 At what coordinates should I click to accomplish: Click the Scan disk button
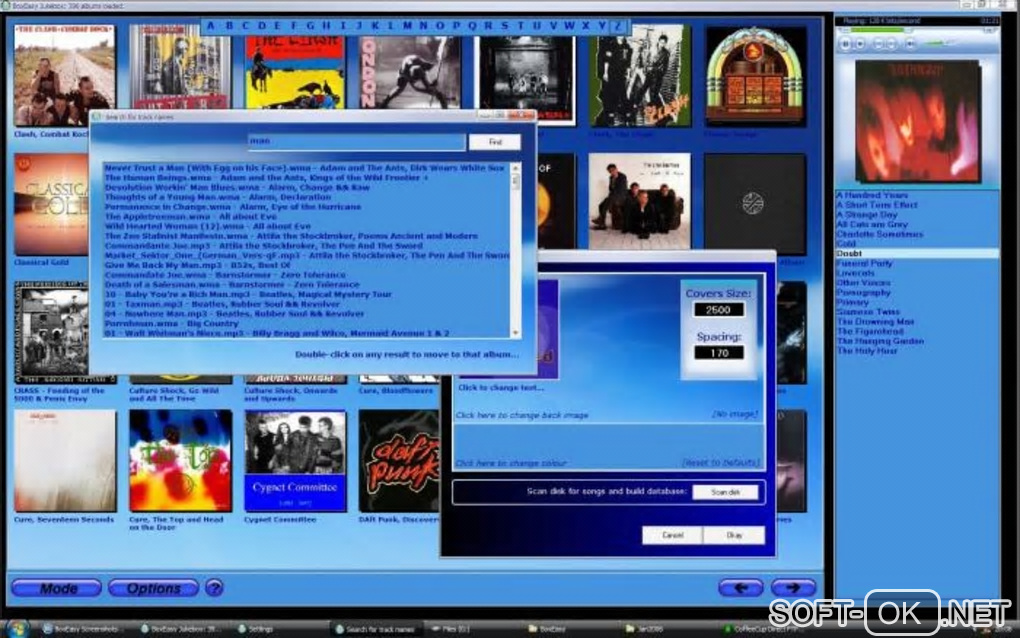pos(725,492)
